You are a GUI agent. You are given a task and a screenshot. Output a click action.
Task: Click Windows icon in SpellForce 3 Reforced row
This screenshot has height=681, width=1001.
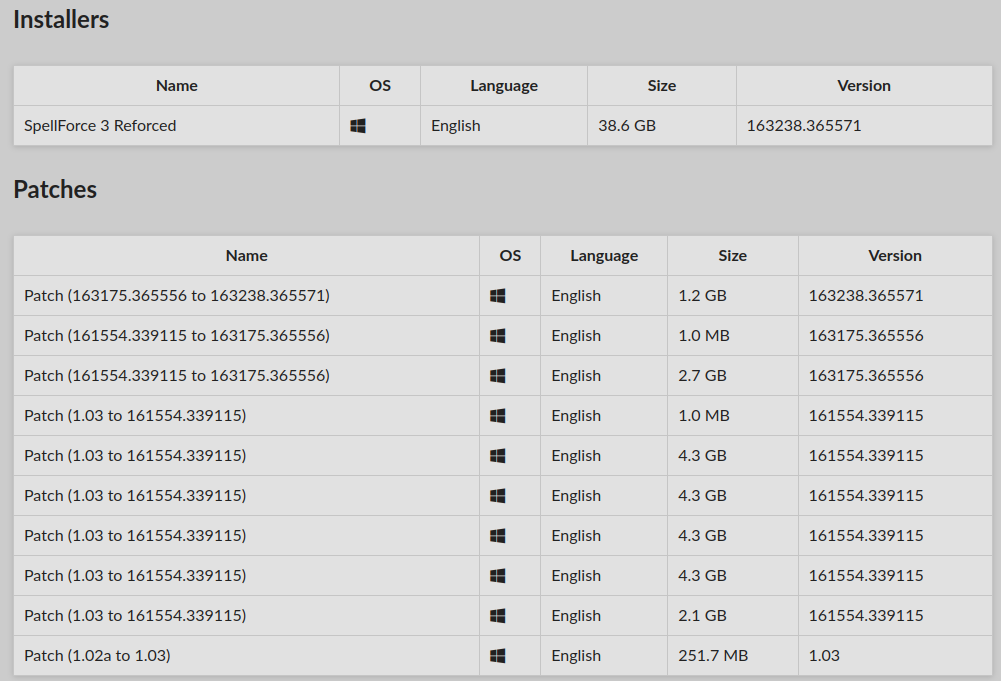coord(358,126)
